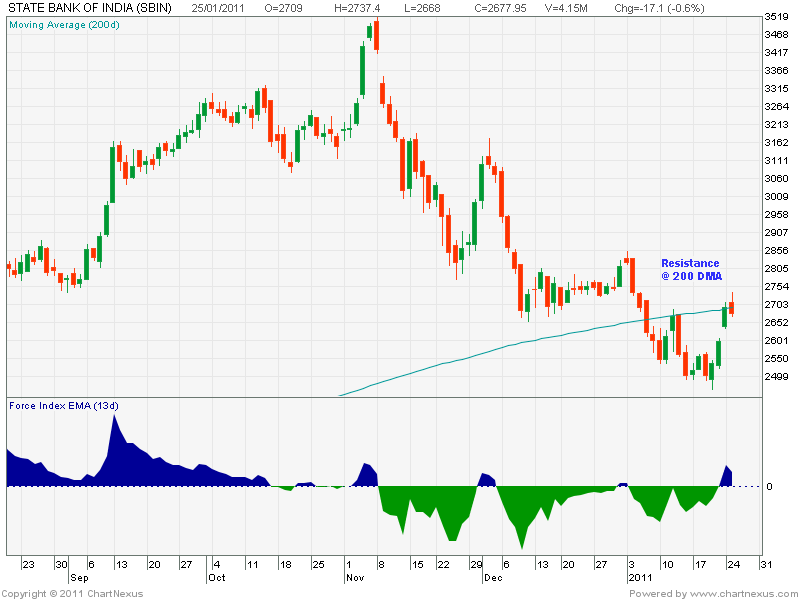
Task: Click the Oct month label on time axis
Action: coord(217,578)
